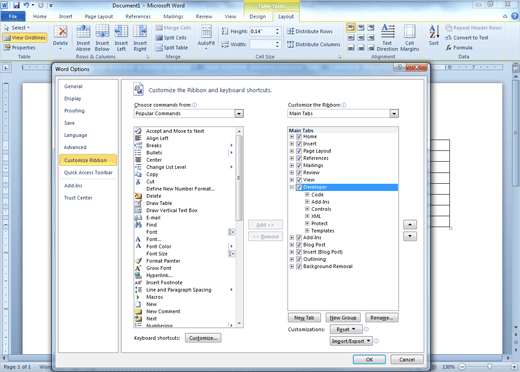Move selected tab up with arrow button
This screenshot has height=372, width=520.
pos(410,225)
